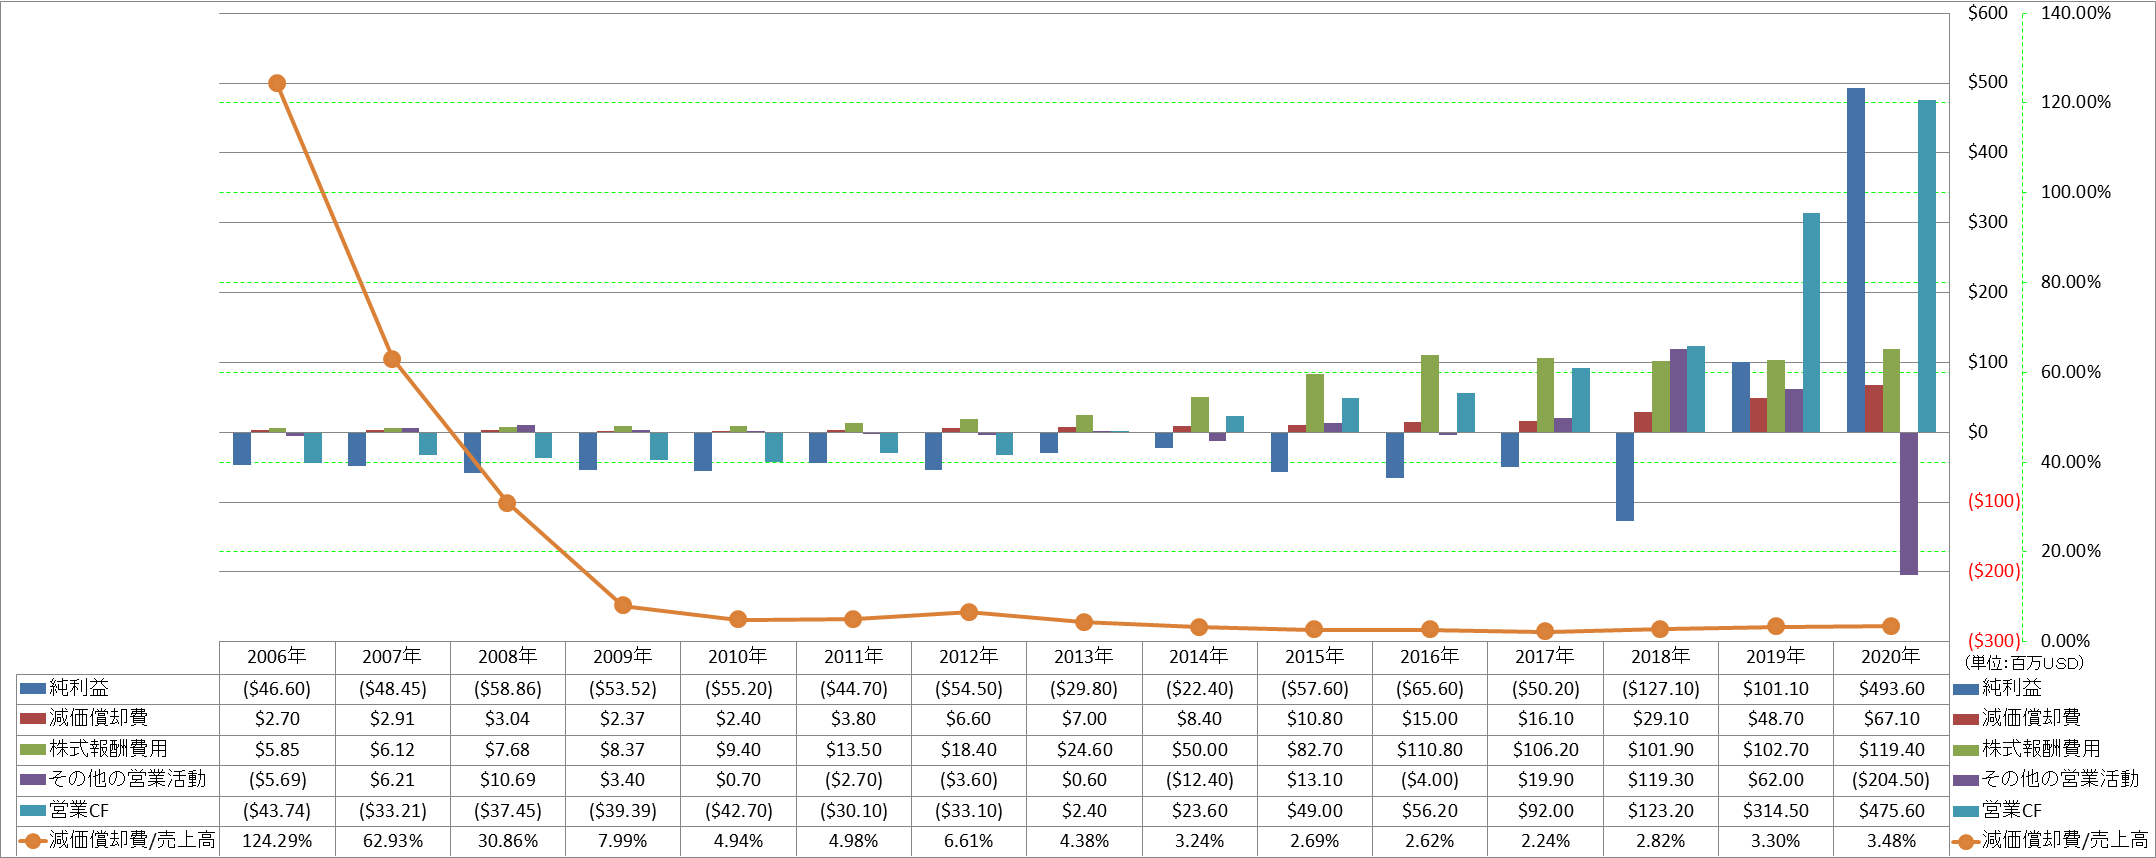
Task: Click the 純利益 cell showing ($46.60)
Action: tap(277, 689)
